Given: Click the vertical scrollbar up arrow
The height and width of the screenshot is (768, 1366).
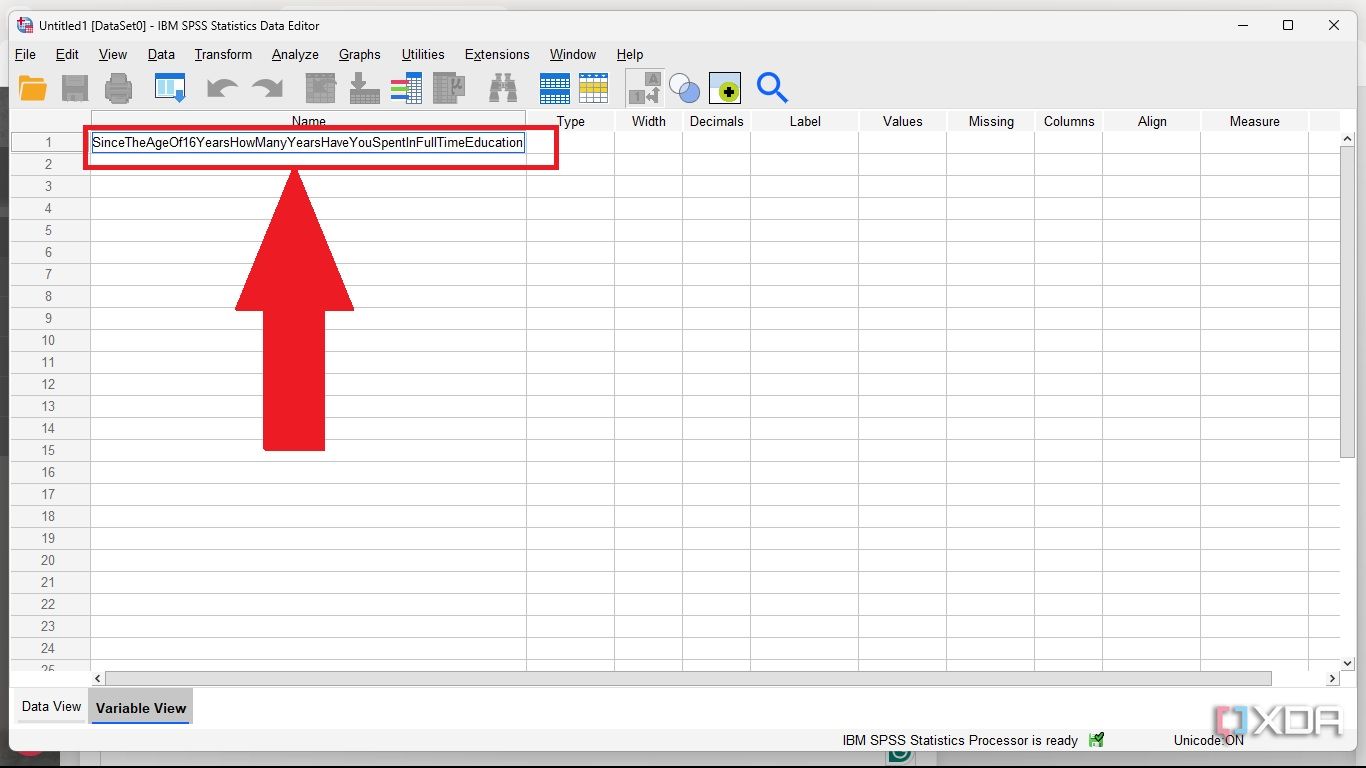Looking at the screenshot, I should click(x=1347, y=139).
